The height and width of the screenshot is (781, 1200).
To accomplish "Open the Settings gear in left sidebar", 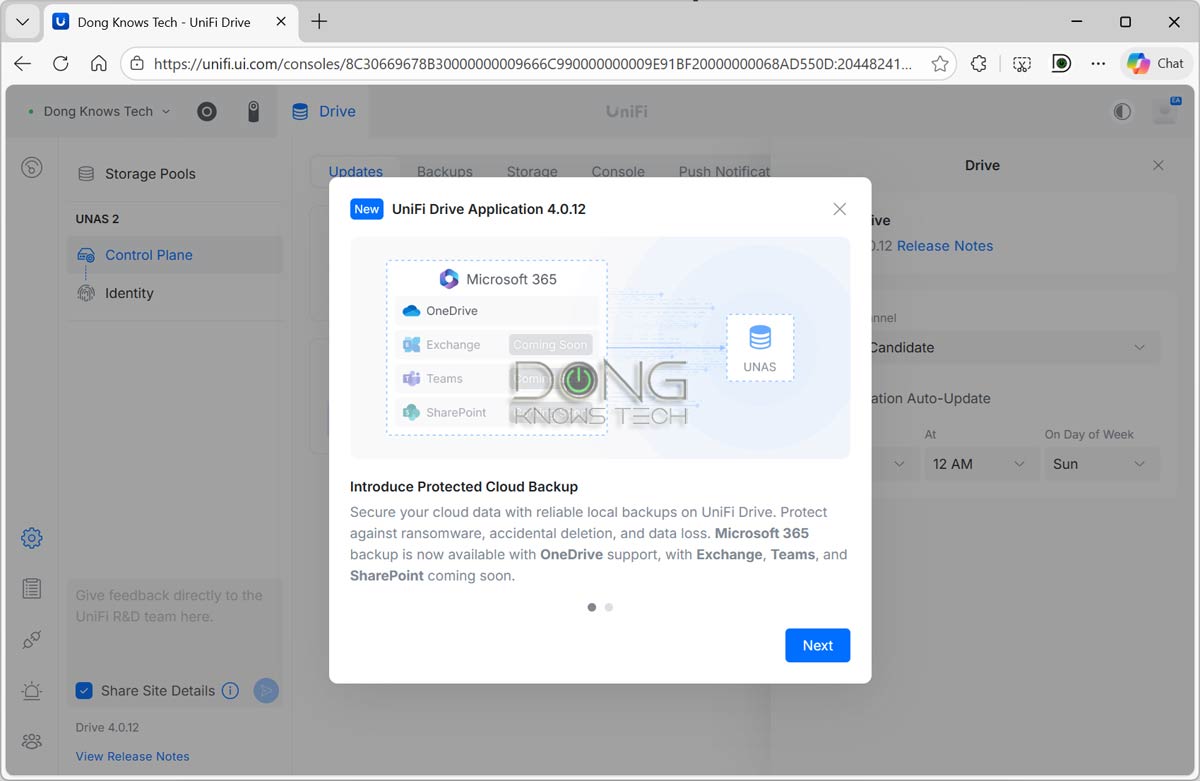I will click(x=31, y=538).
